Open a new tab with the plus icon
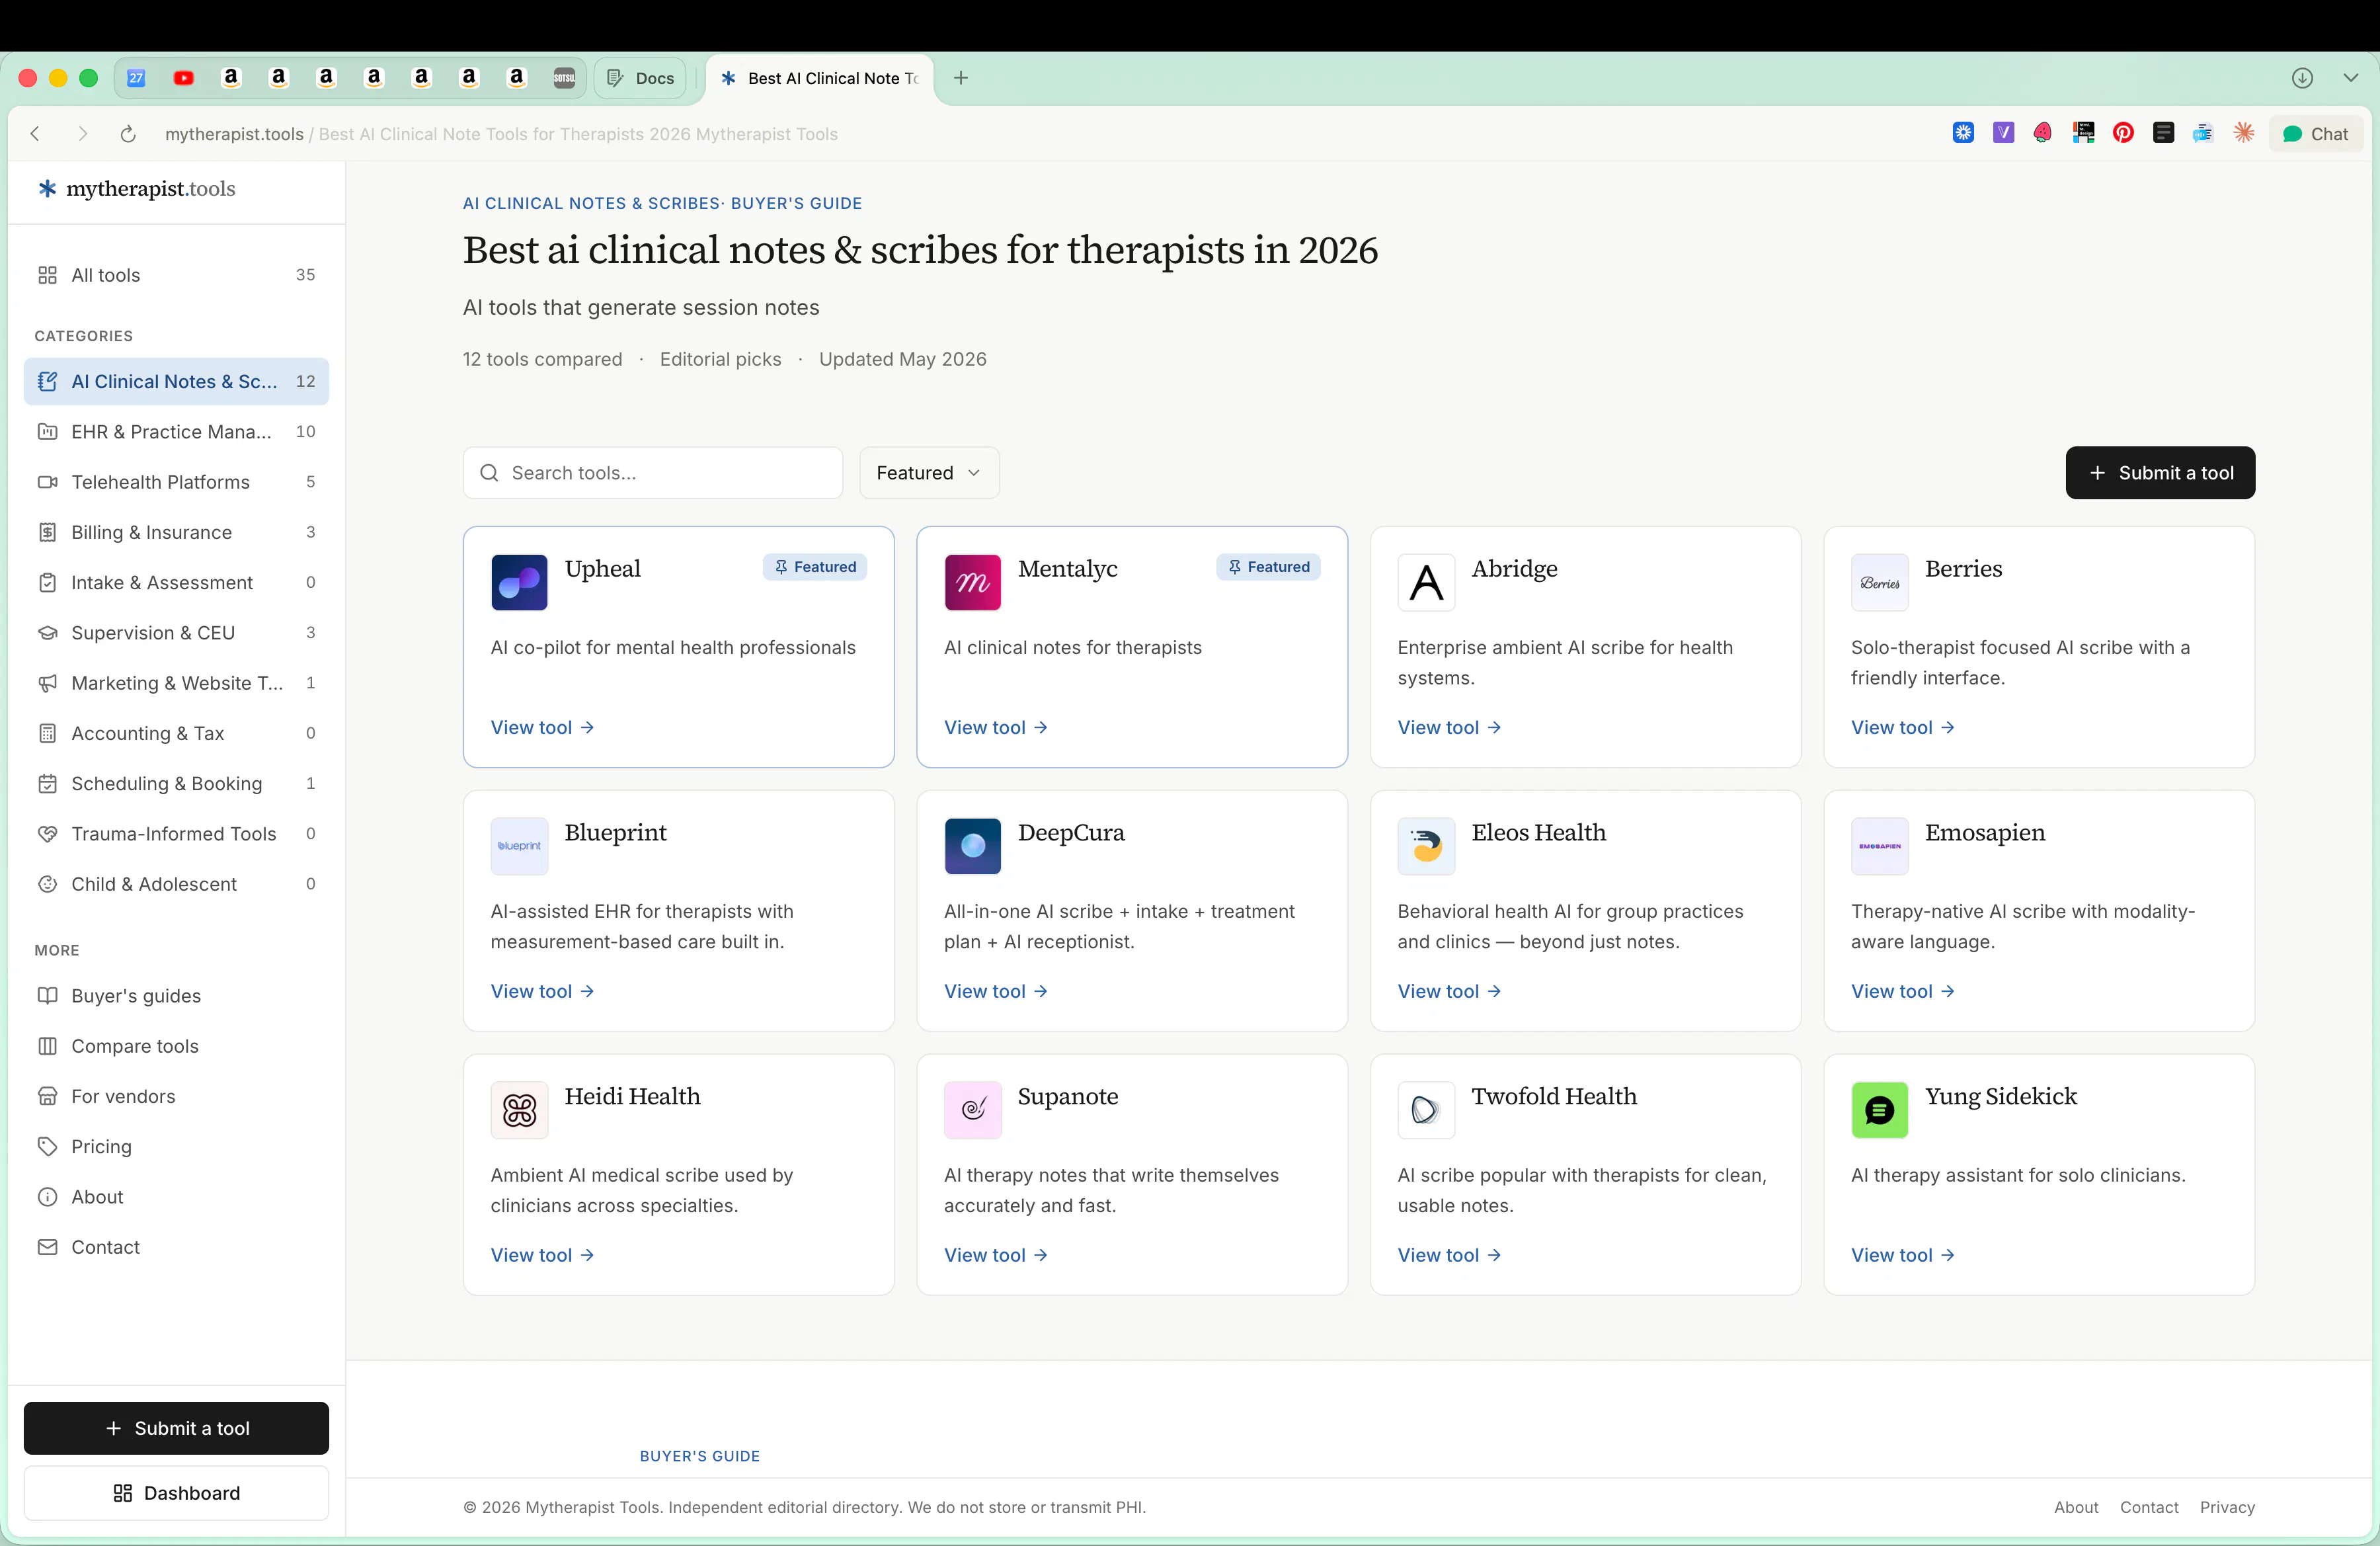Viewport: 2380px width, 1546px height. pyautogui.click(x=961, y=78)
